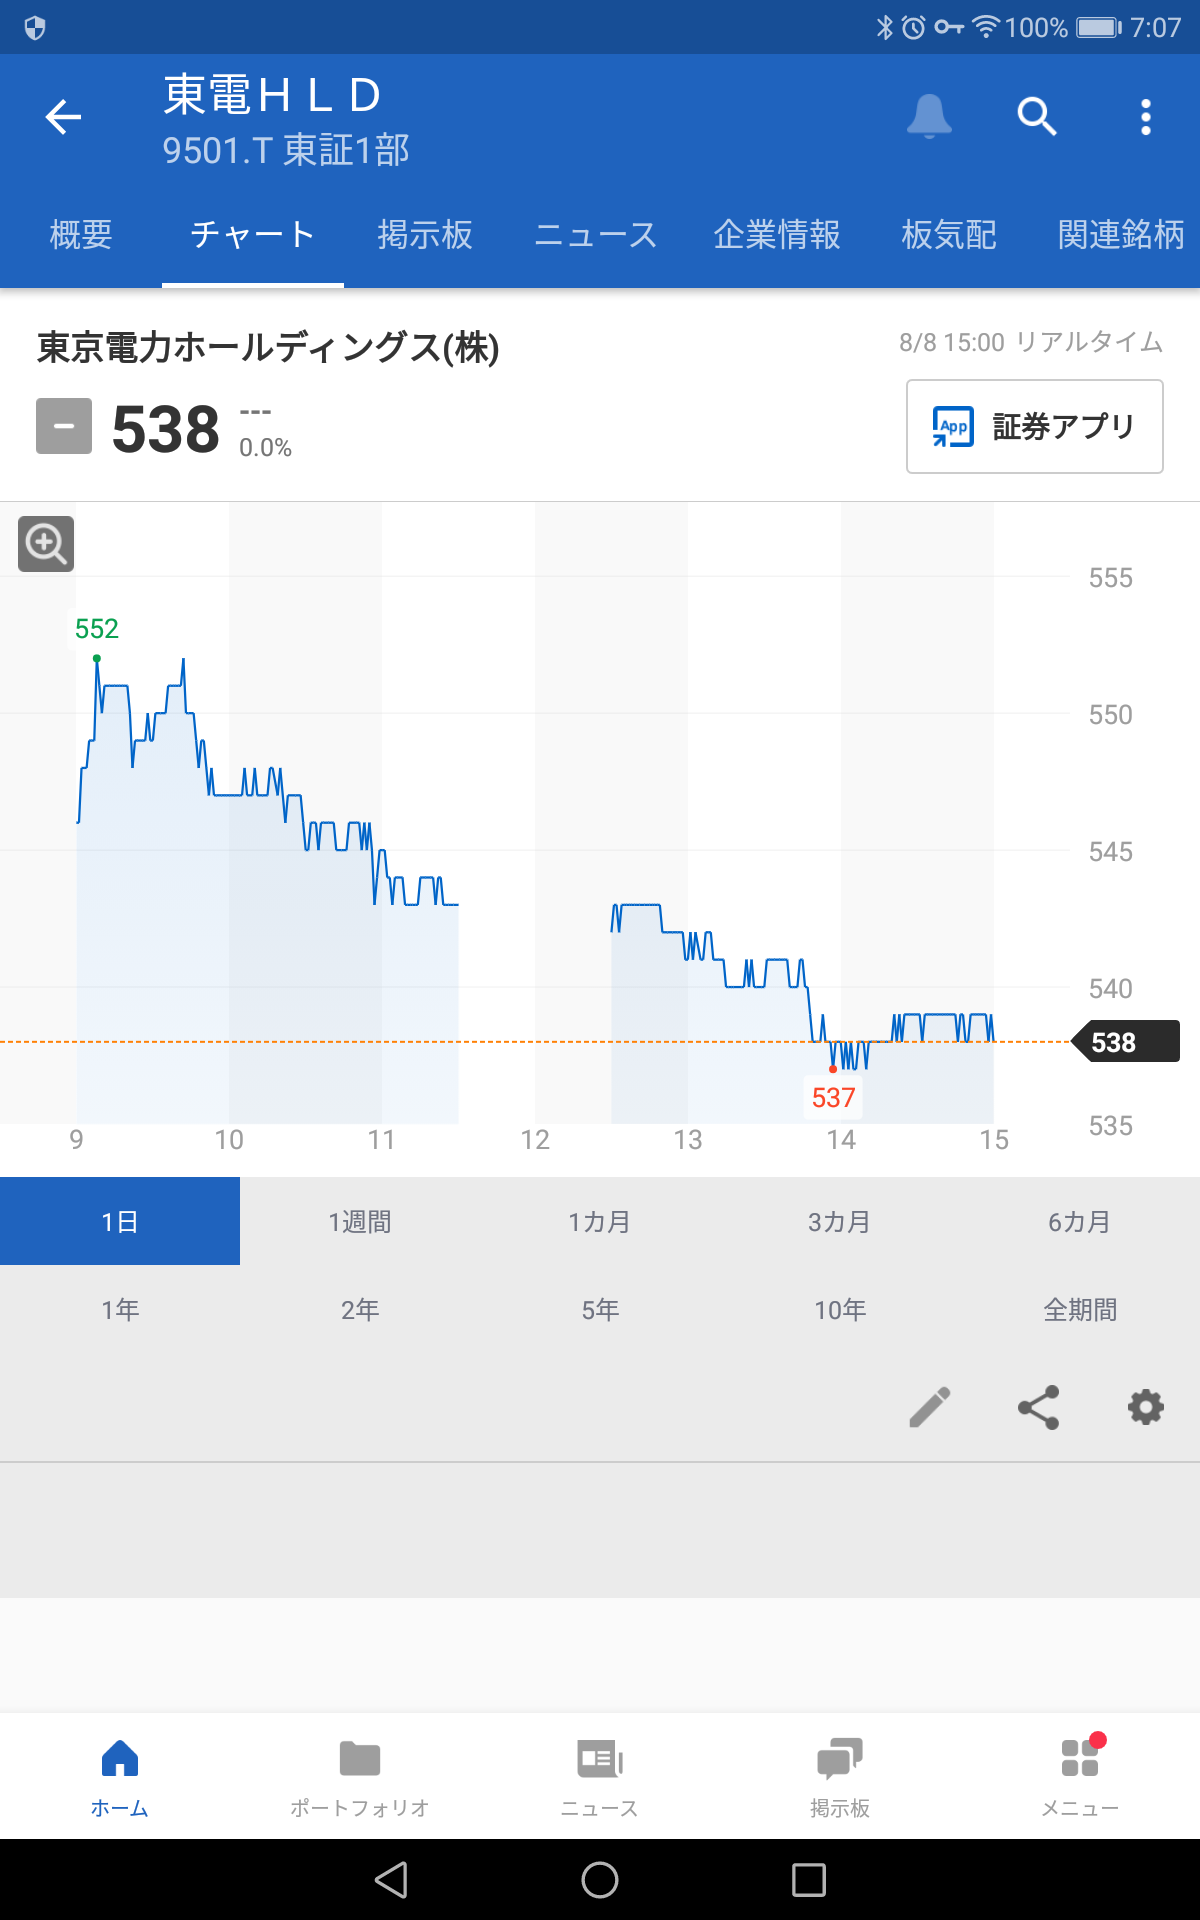1200x1920 pixels.
Task: Tap the price alert bell icon
Action: click(929, 116)
